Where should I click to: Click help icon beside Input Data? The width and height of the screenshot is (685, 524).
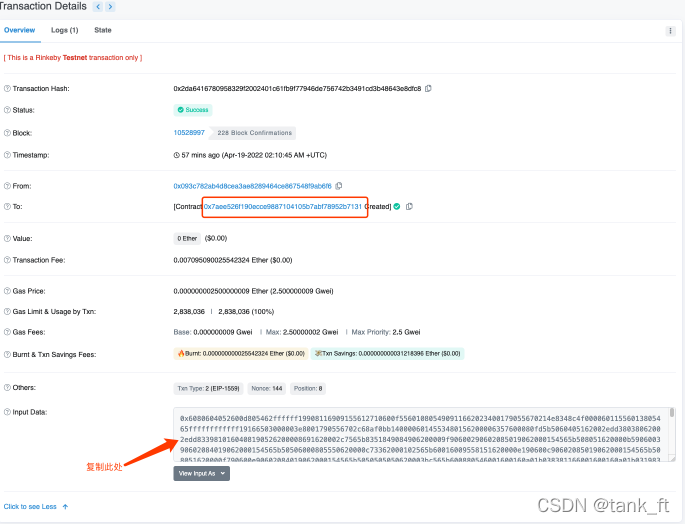point(7,412)
